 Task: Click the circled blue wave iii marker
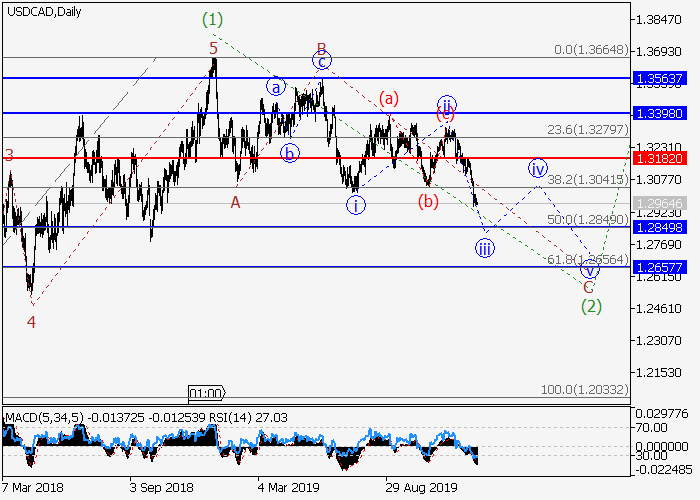485,249
